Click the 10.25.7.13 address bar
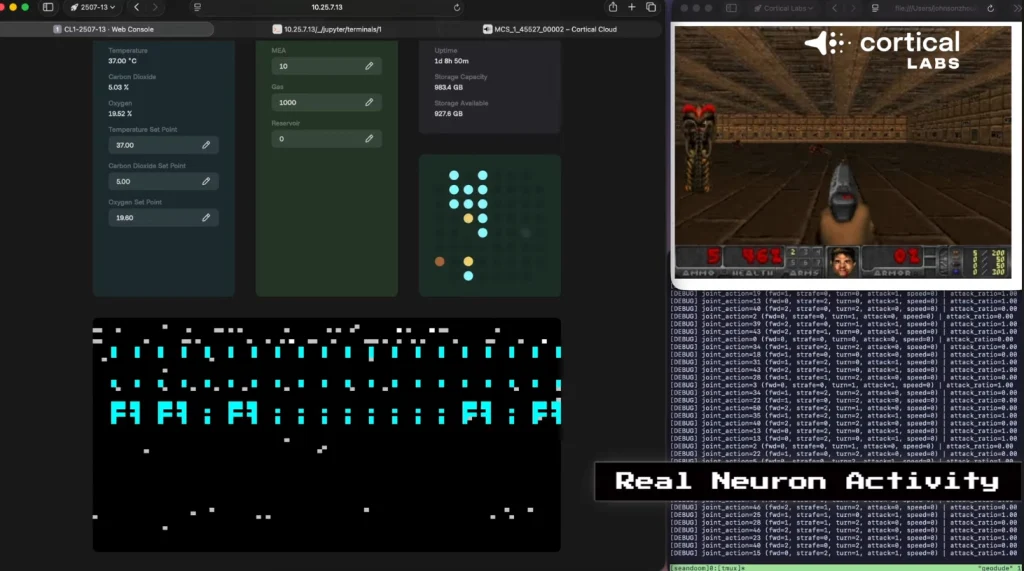The image size is (1024, 571). 327,7
